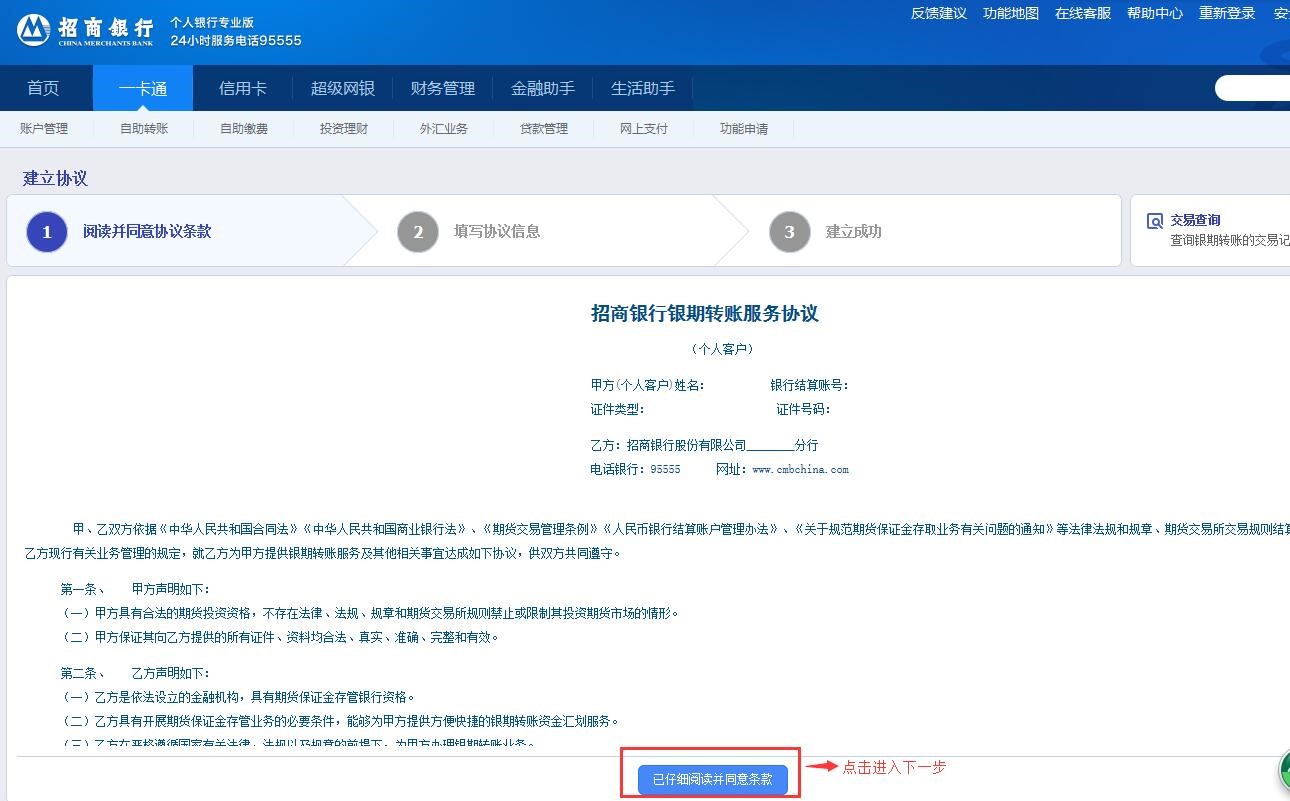This screenshot has height=801, width=1290.
Task: Click the www.cmbchina.com web address text
Action: pyautogui.click(x=800, y=469)
